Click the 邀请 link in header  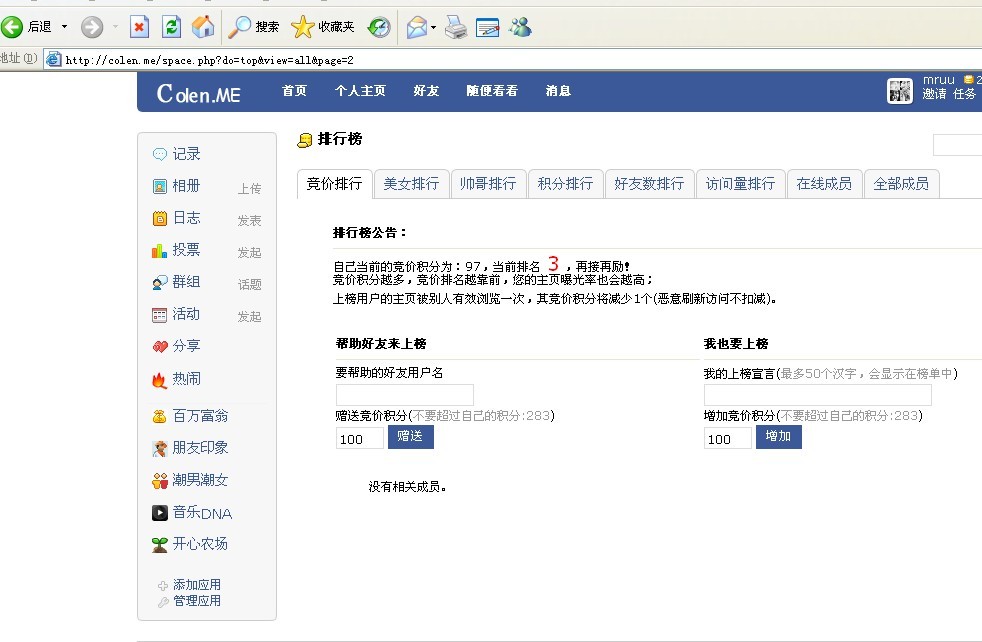[934, 94]
